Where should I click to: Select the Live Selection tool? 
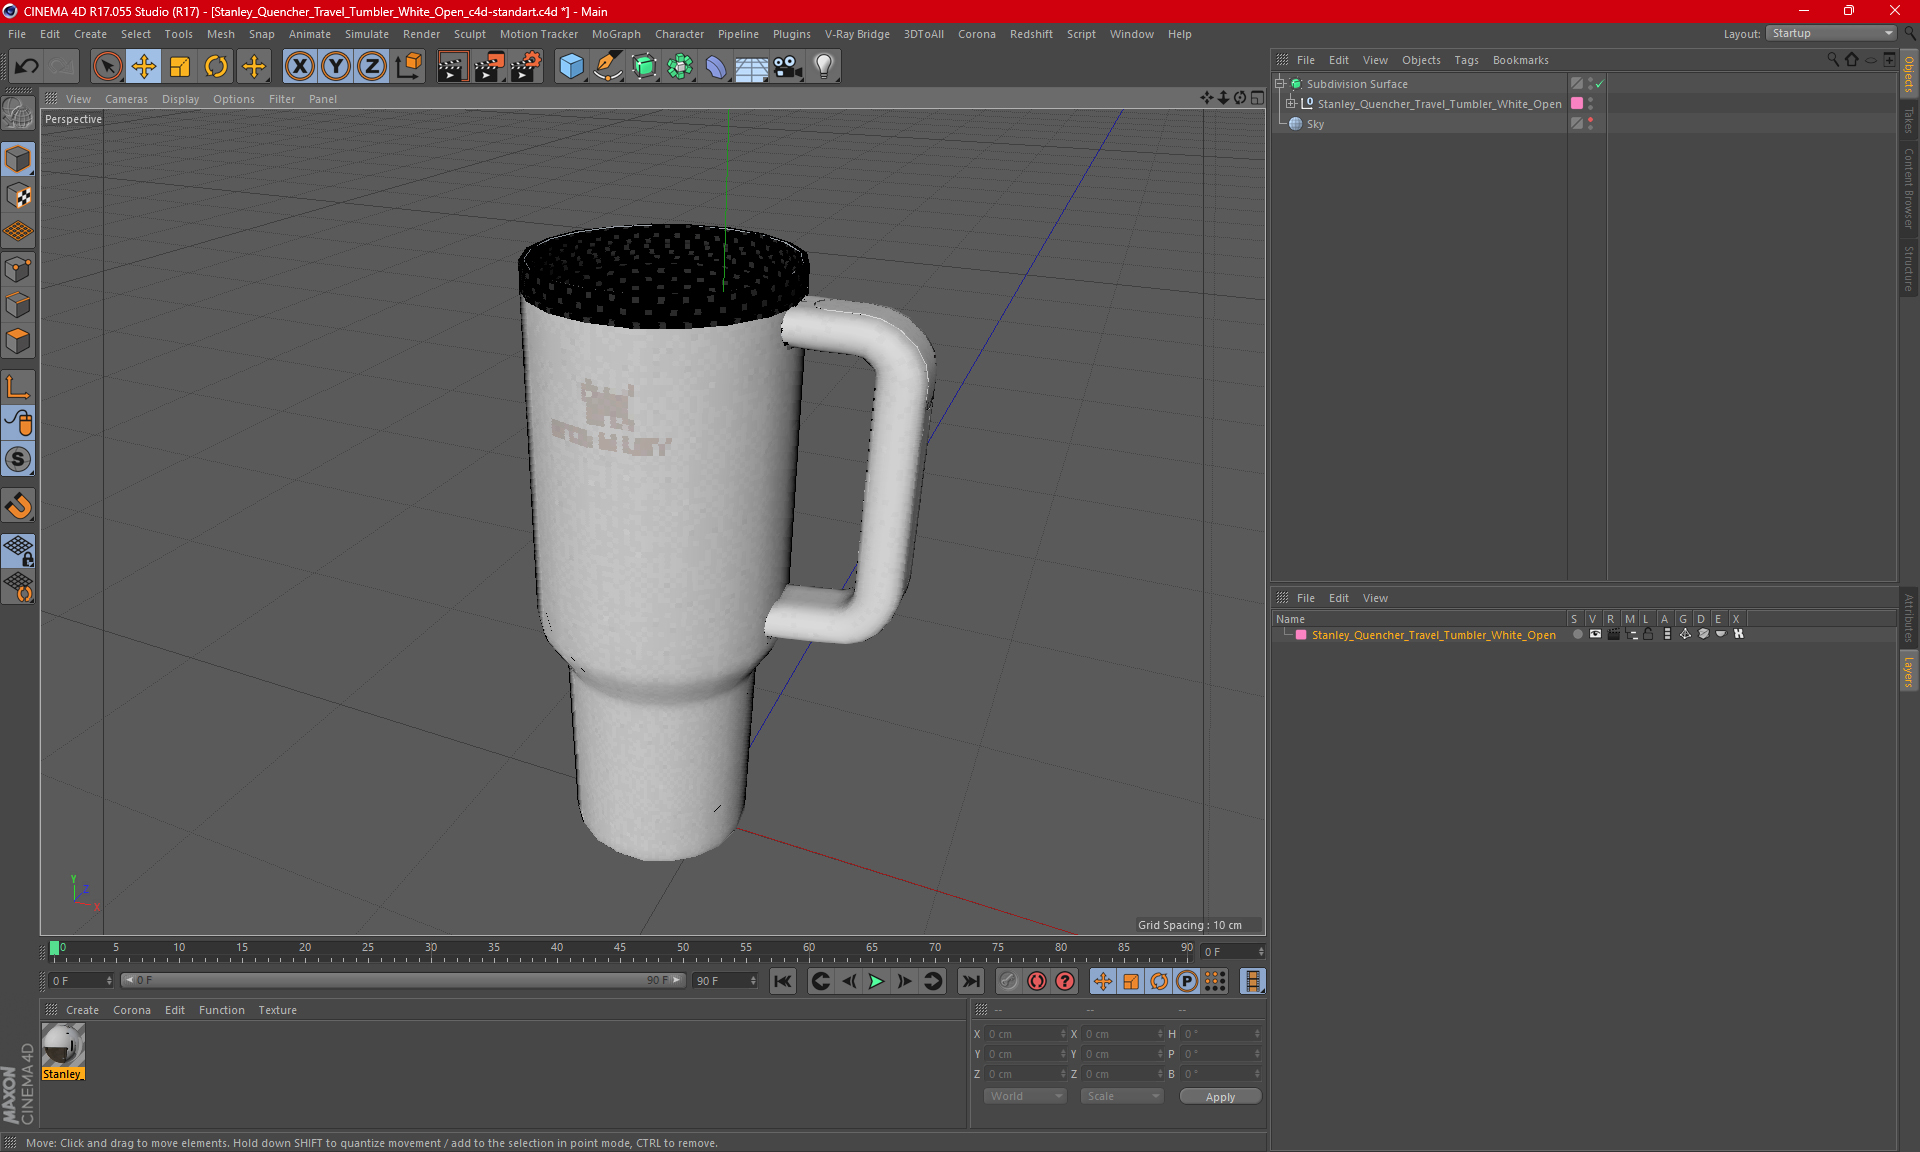pos(107,67)
